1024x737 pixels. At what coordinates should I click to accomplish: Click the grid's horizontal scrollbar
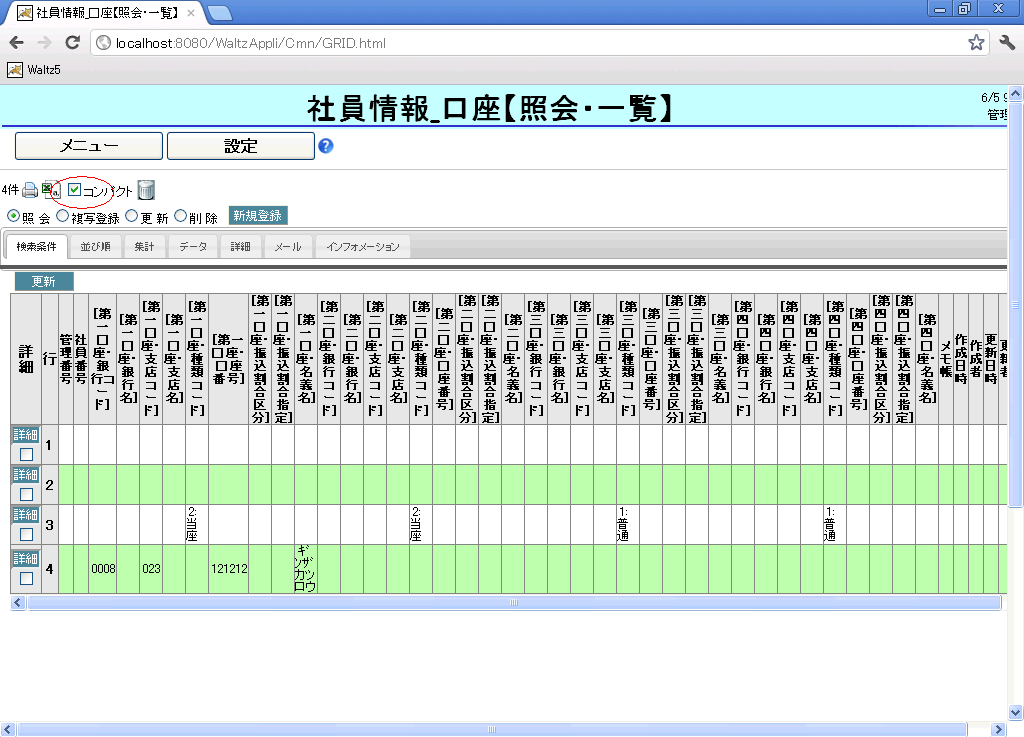point(514,603)
